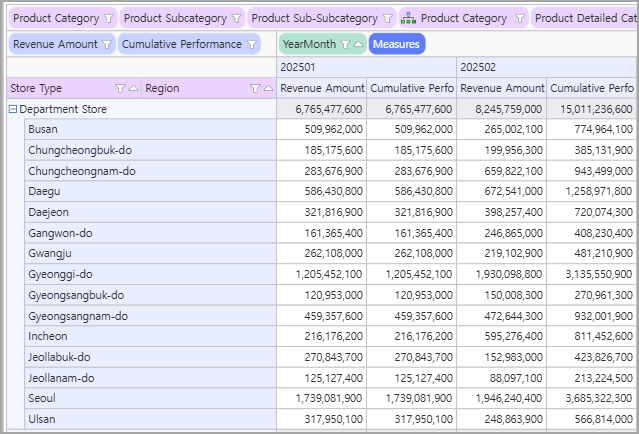The image size is (639, 434).
Task: Select the Gyeongsangbuk-do region row
Action: 150,295
